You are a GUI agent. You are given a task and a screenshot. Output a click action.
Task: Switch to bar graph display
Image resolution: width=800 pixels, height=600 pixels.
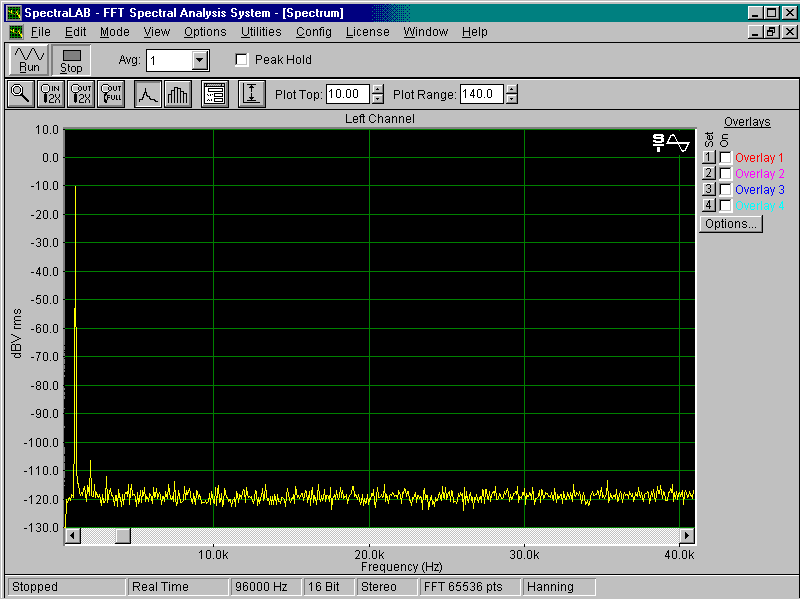(x=178, y=94)
